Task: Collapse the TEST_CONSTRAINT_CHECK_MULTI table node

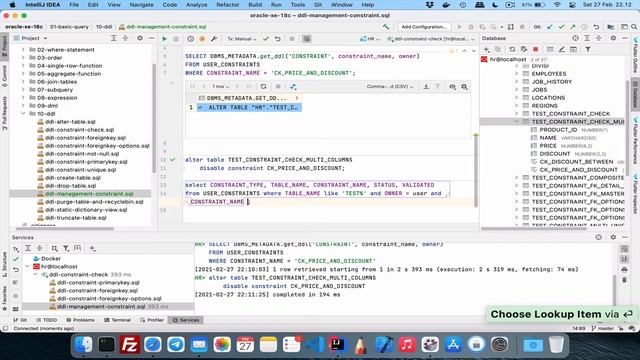Action: pyautogui.click(x=517, y=122)
